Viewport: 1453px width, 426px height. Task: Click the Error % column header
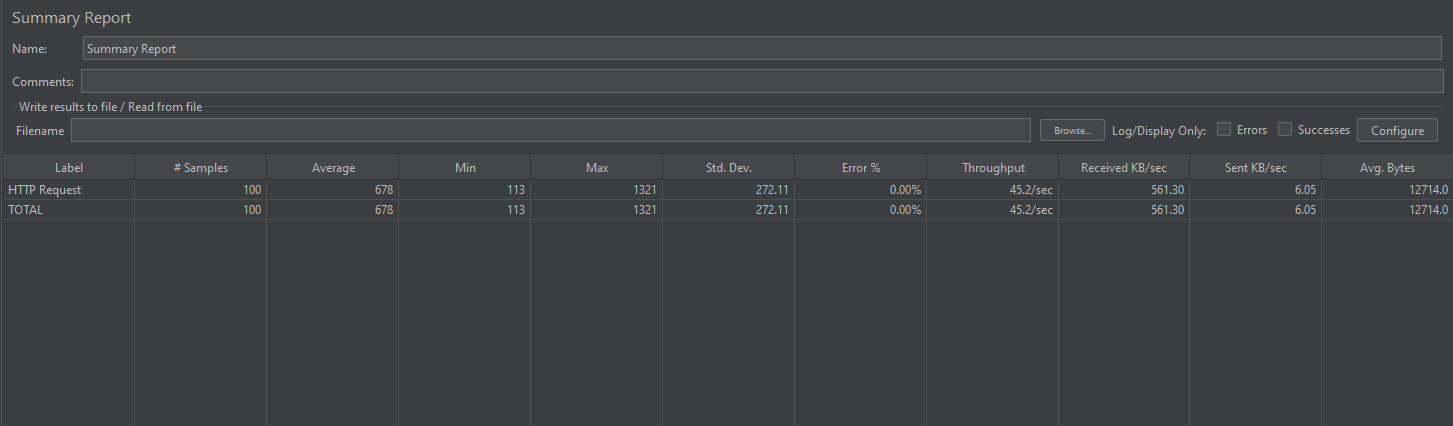(x=861, y=168)
